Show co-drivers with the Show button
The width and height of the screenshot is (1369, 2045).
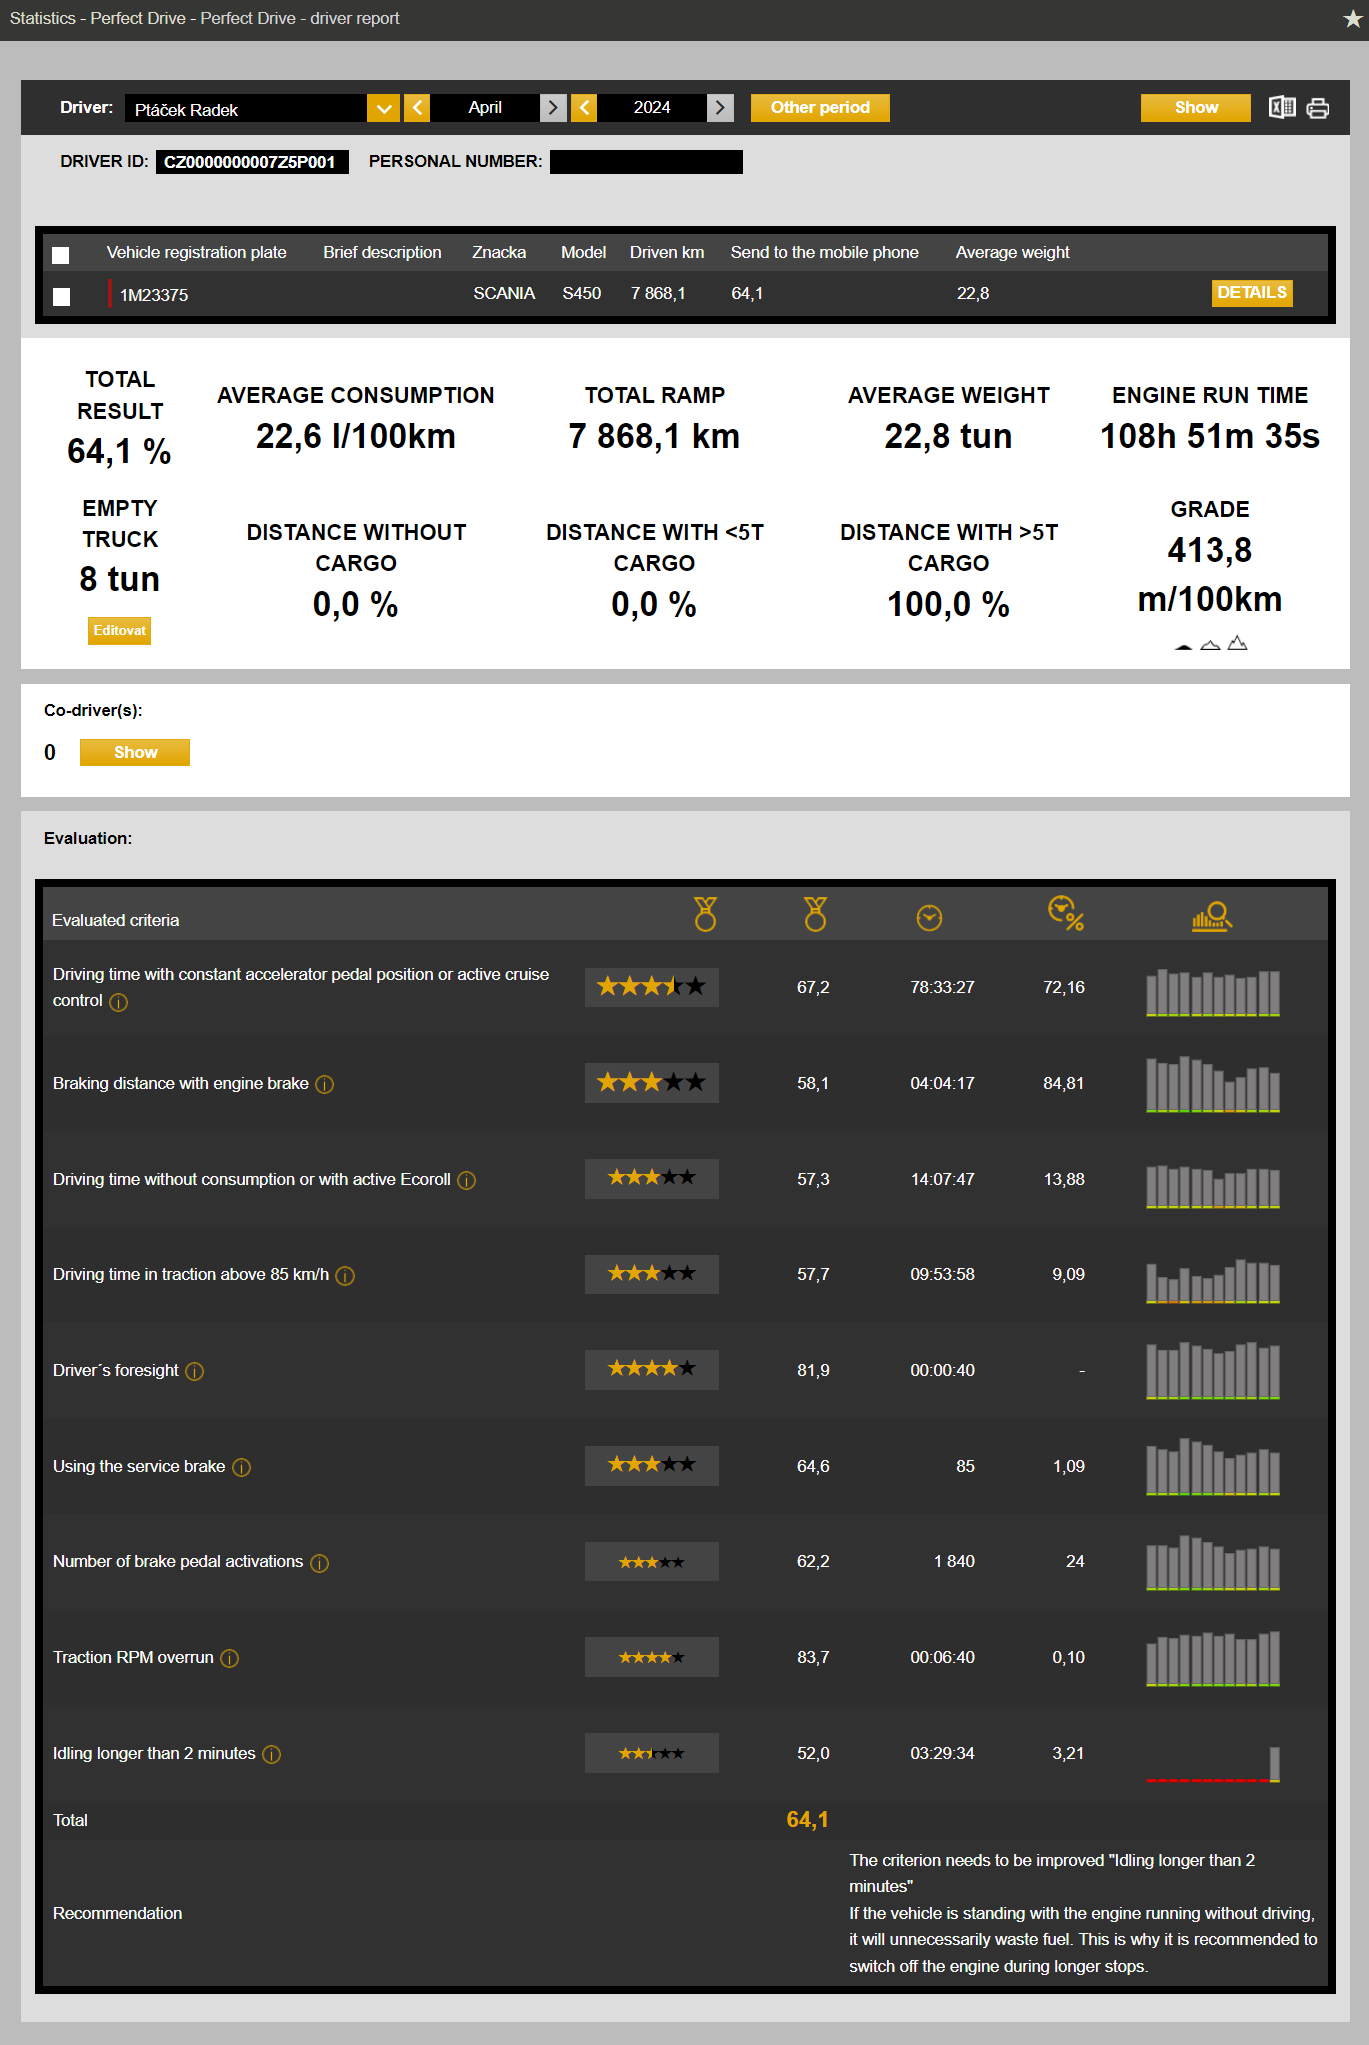(135, 753)
